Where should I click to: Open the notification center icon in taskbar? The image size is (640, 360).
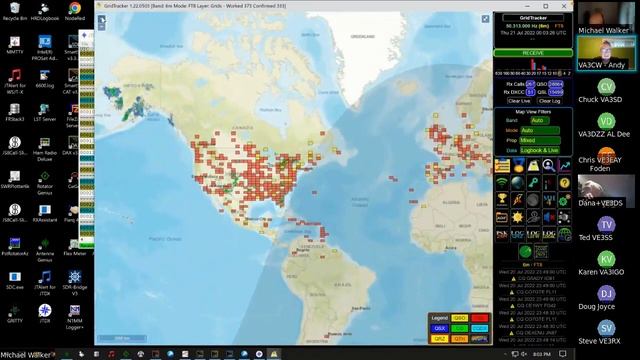pos(563,354)
